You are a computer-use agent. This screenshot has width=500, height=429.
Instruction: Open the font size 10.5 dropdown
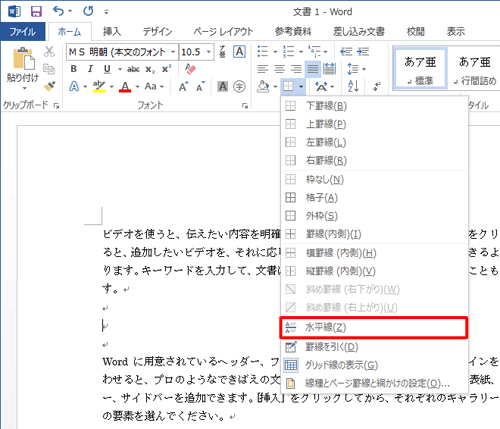pyautogui.click(x=209, y=52)
